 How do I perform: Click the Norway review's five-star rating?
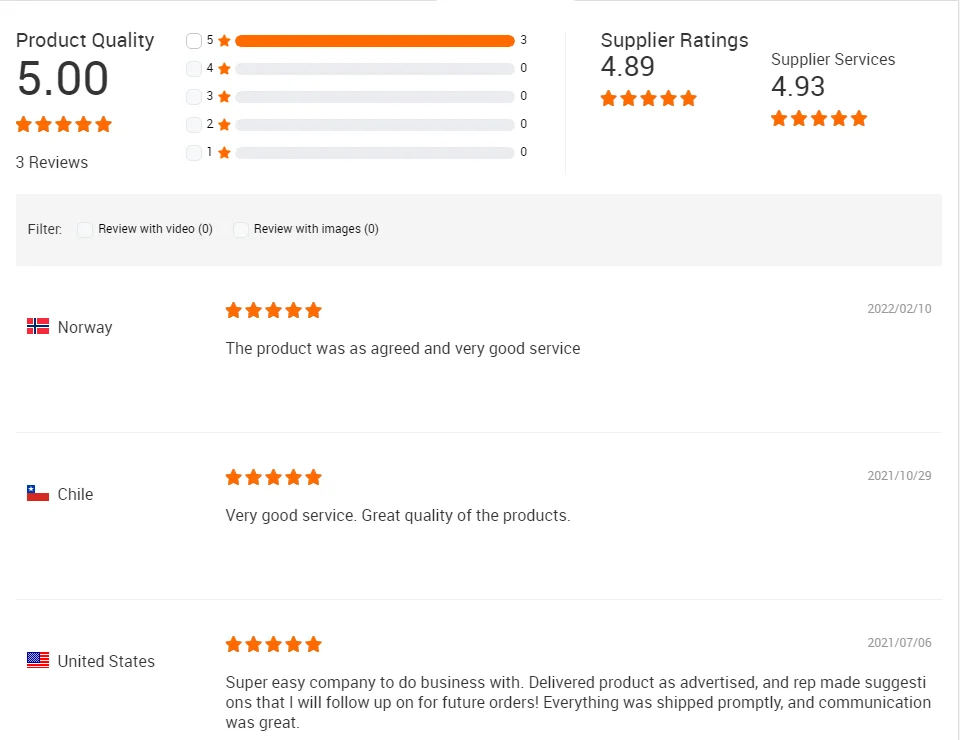point(273,310)
